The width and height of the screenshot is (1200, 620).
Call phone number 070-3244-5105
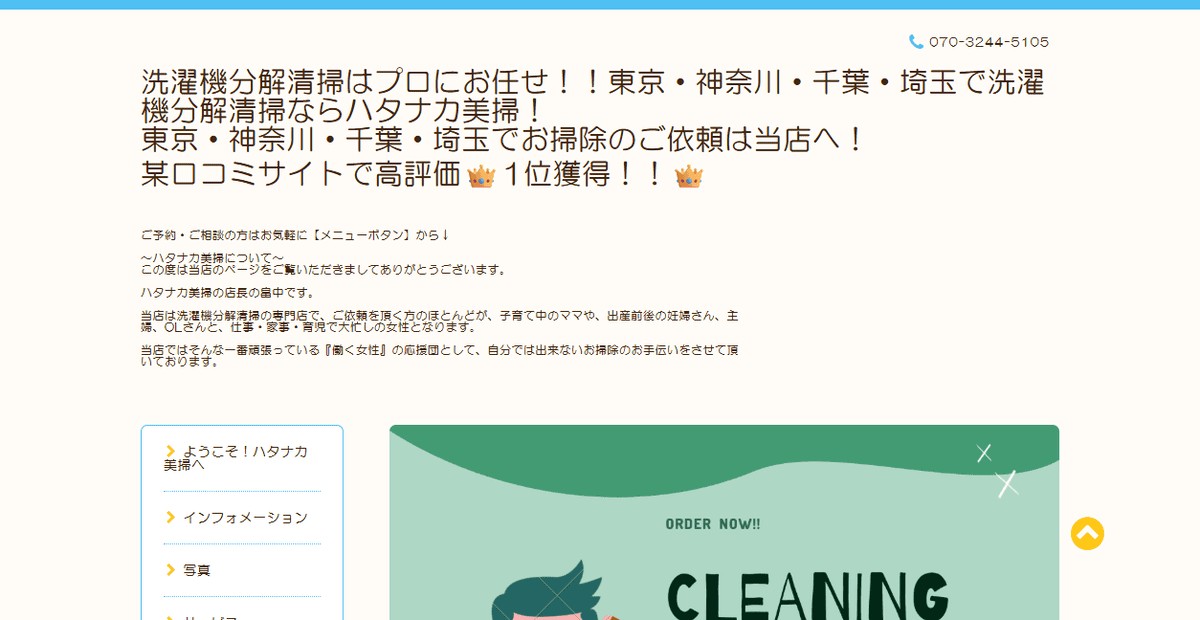click(989, 42)
